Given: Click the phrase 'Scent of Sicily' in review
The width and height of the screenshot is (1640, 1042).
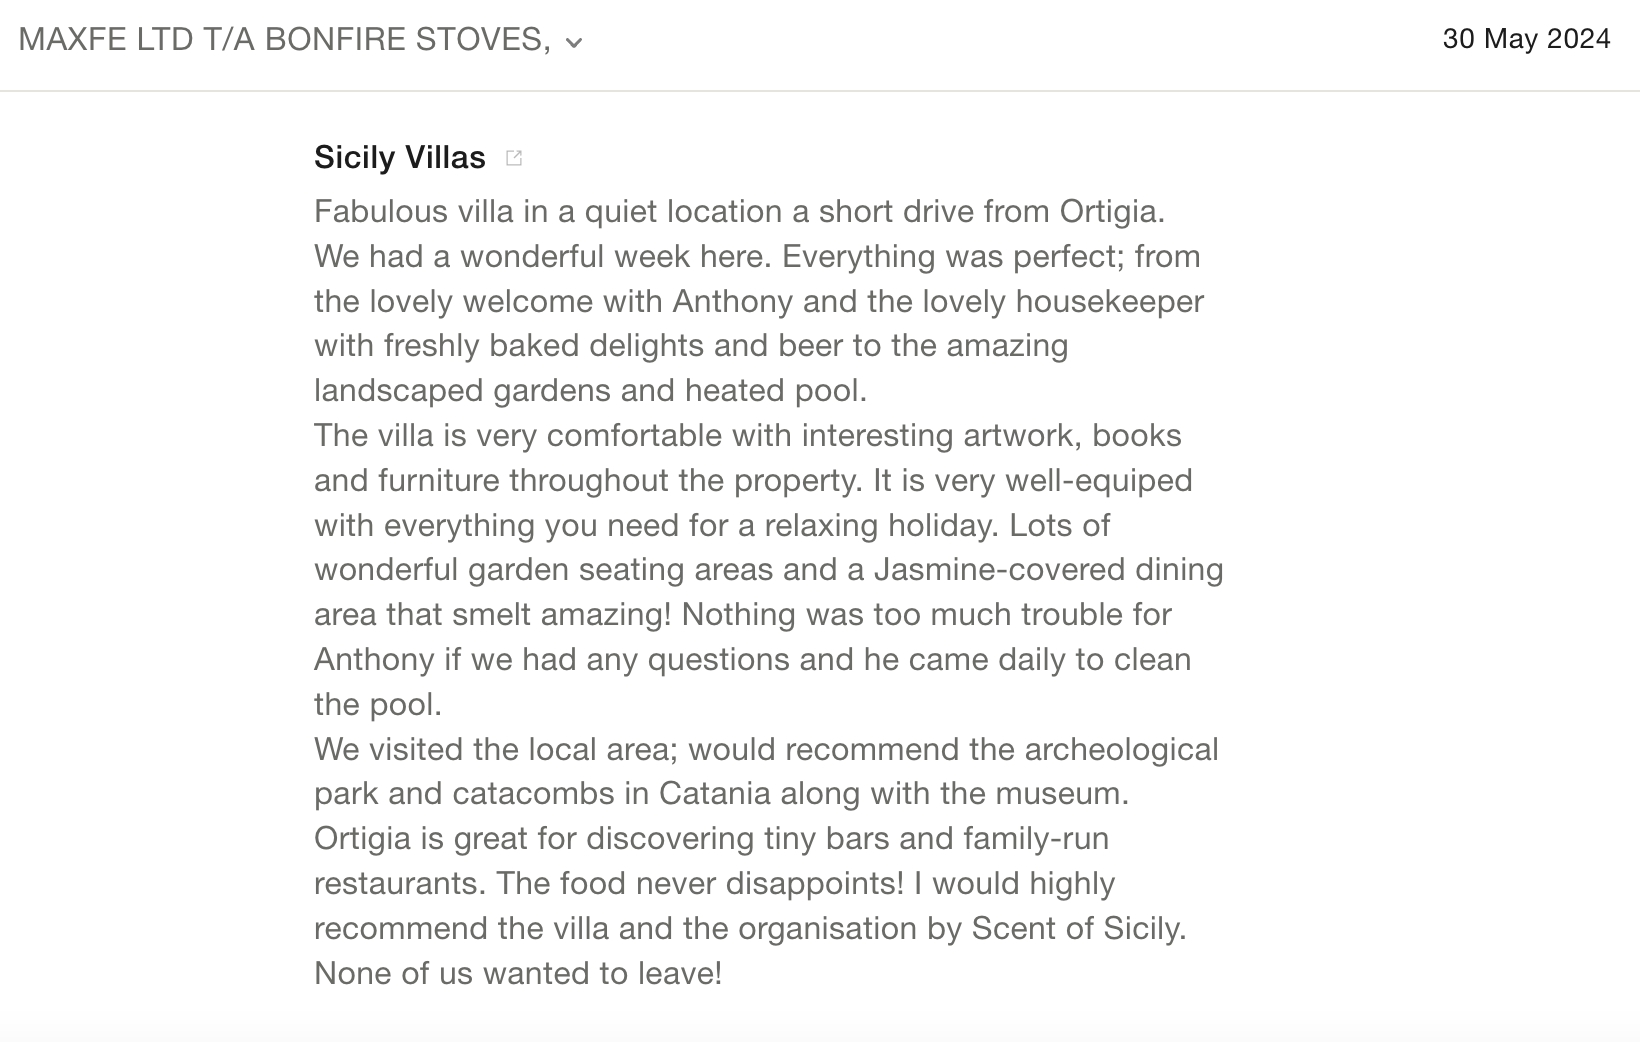Looking at the screenshot, I should click(x=1078, y=928).
